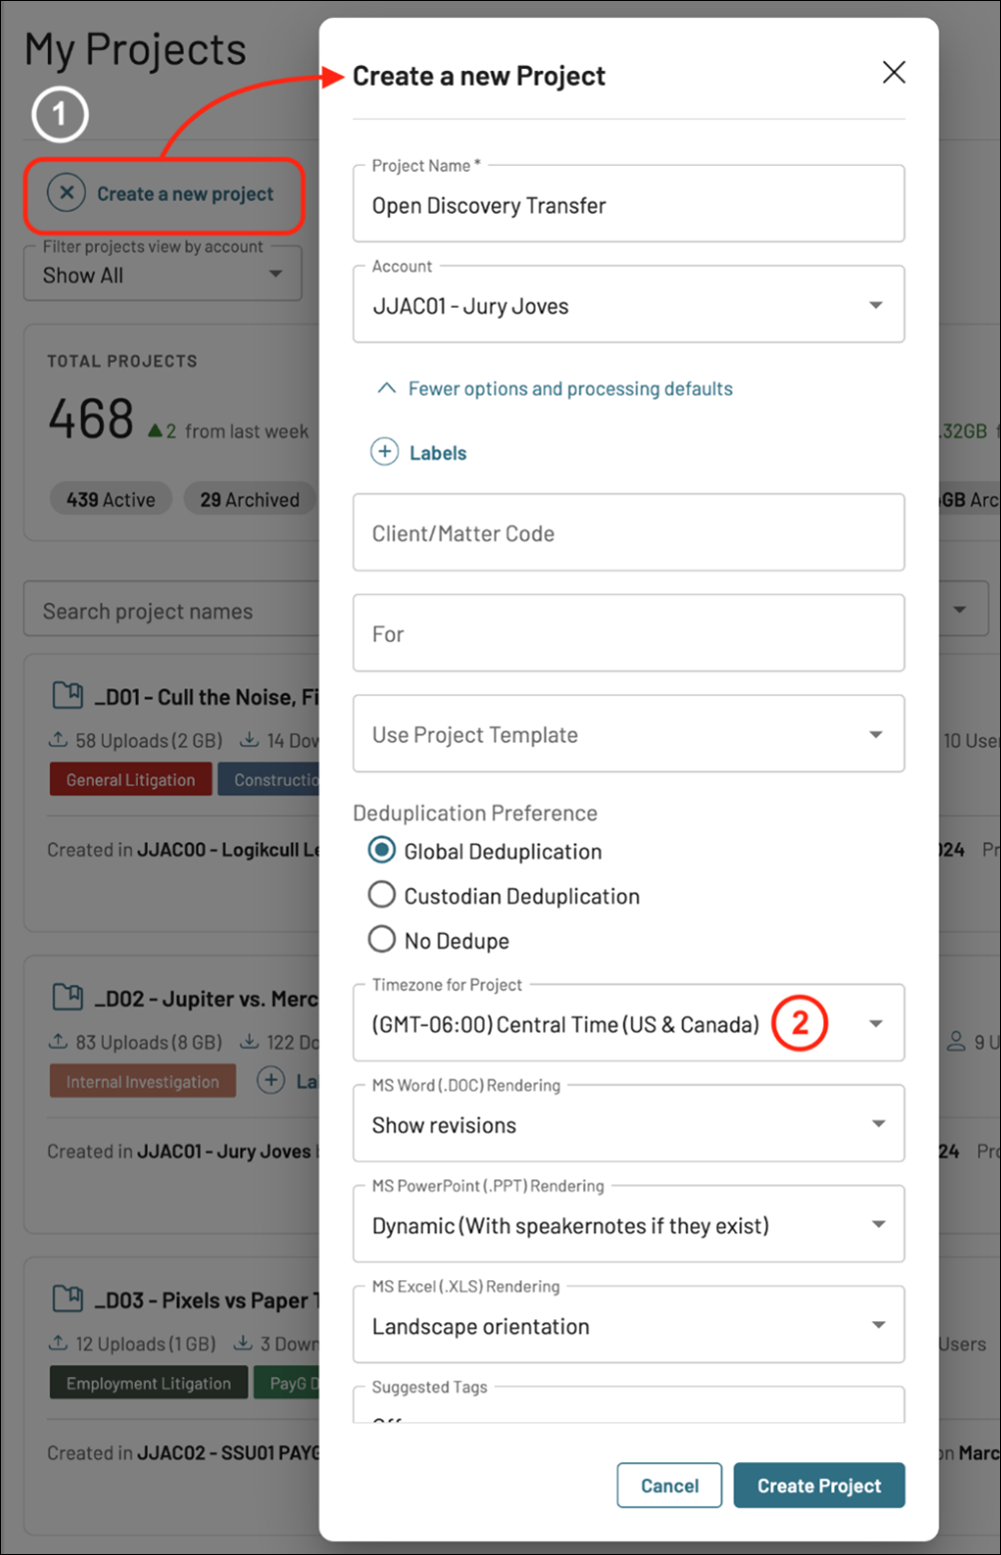Image resolution: width=1001 pixels, height=1555 pixels.
Task: Click the Create Project button
Action: point(818,1486)
